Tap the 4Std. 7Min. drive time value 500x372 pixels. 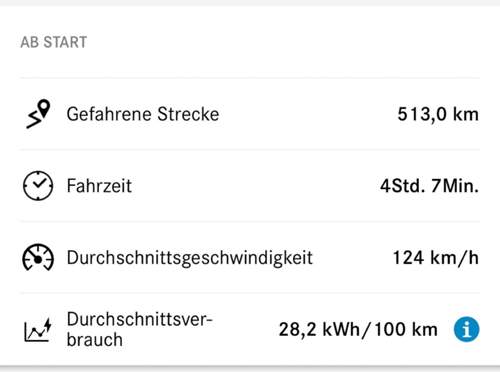(x=429, y=186)
